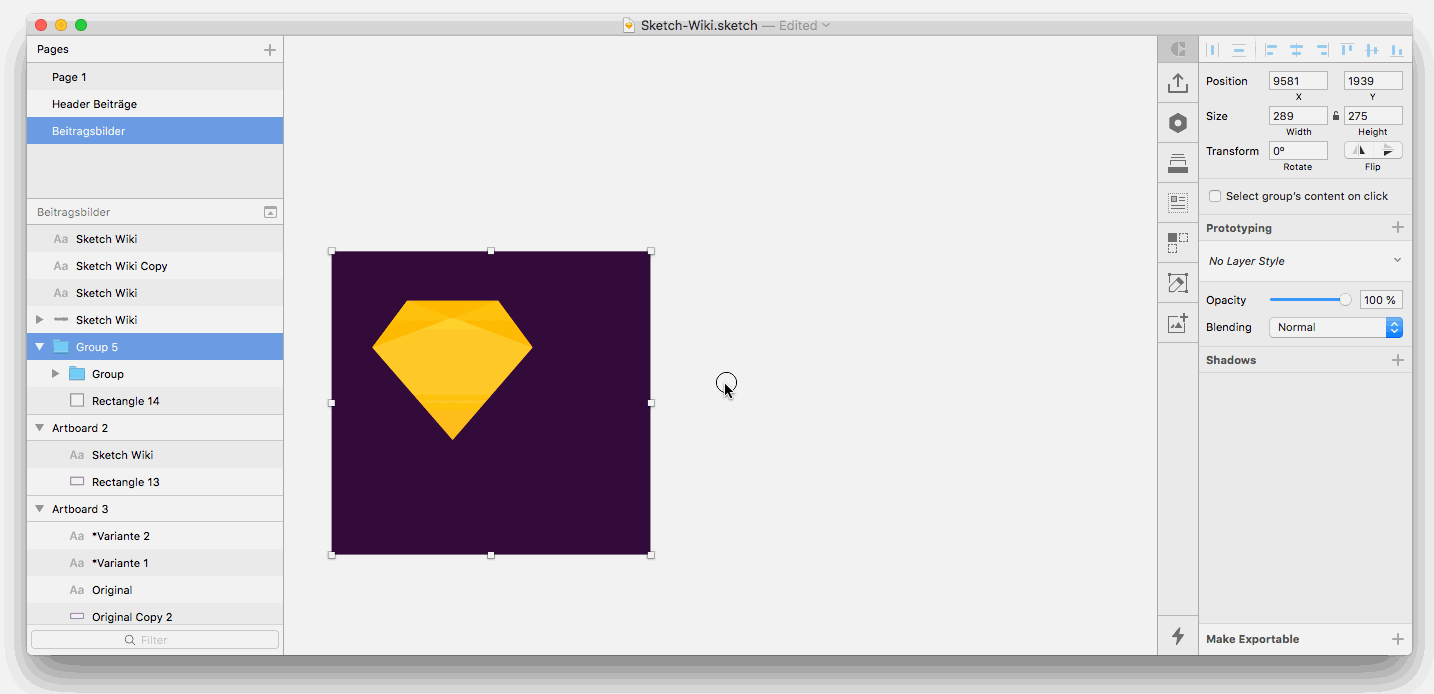Click the stacked layers plugin icon

tap(1178, 163)
